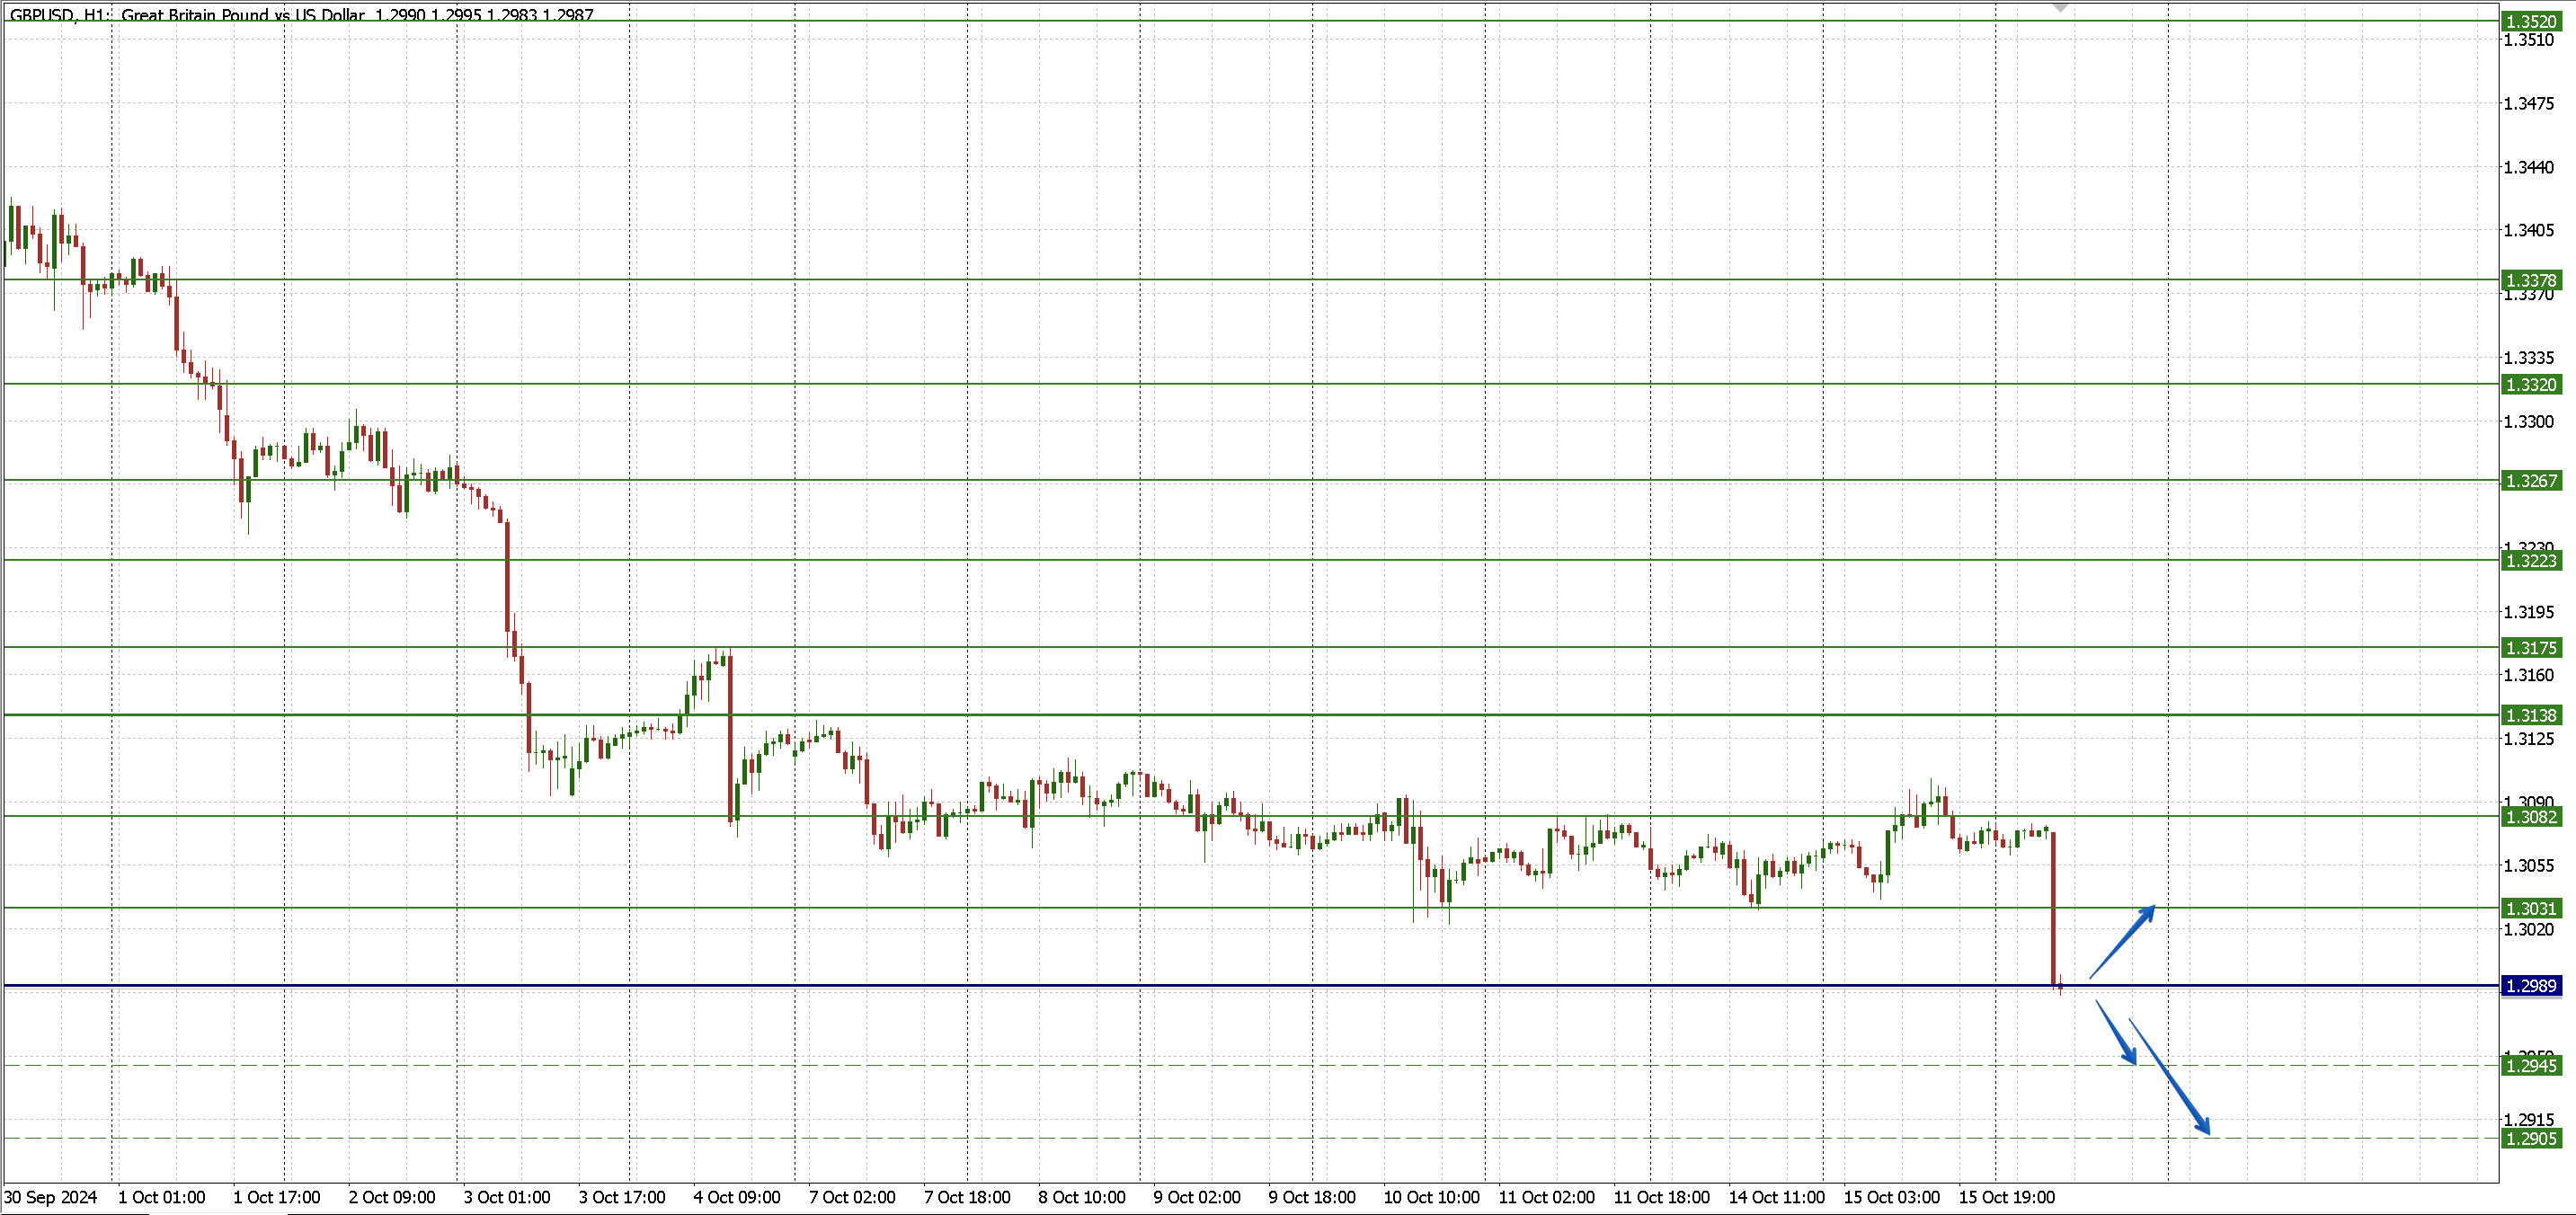Viewport: 2576px width, 1215px height.
Task: Click the 3 Oct 17:00 time label
Action: click(x=622, y=1197)
